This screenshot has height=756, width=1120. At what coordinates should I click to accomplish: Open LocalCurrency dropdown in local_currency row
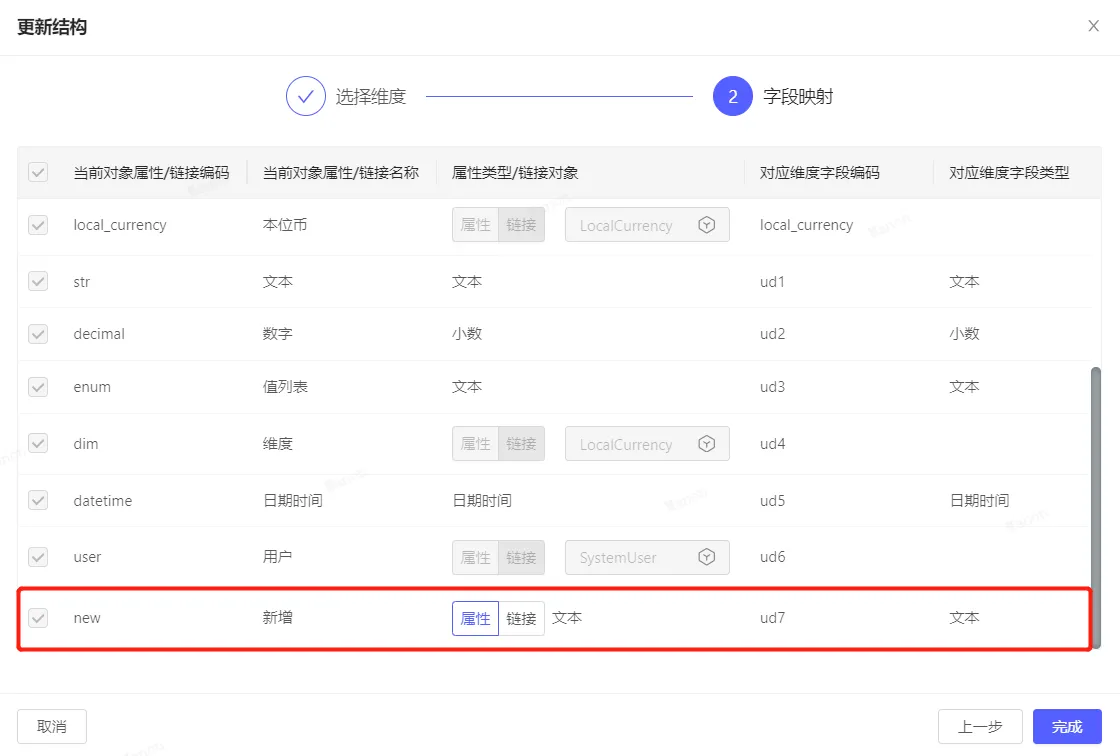(x=647, y=225)
